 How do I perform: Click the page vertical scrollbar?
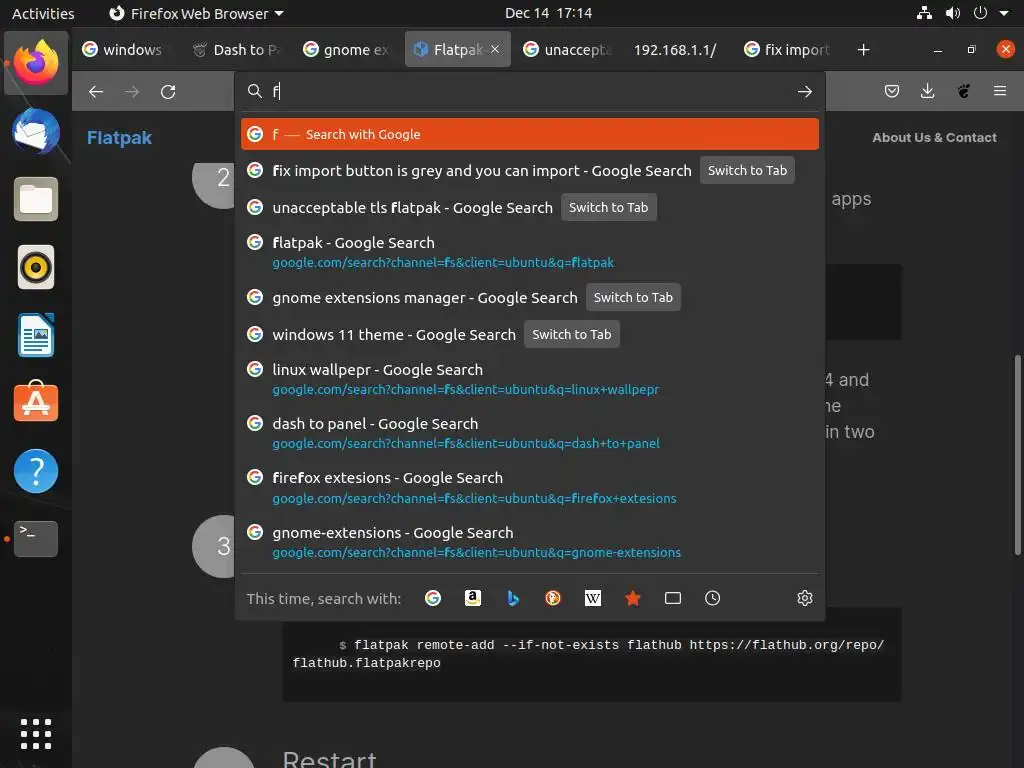click(x=1017, y=455)
